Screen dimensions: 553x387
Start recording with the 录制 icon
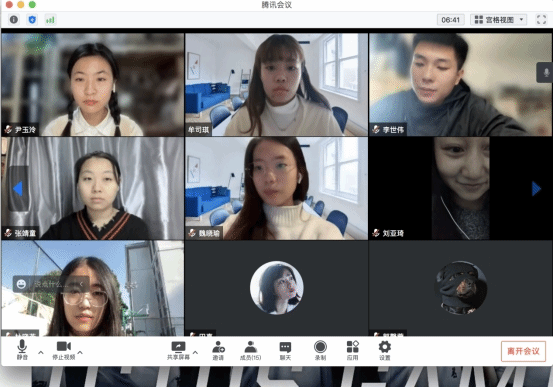click(320, 351)
